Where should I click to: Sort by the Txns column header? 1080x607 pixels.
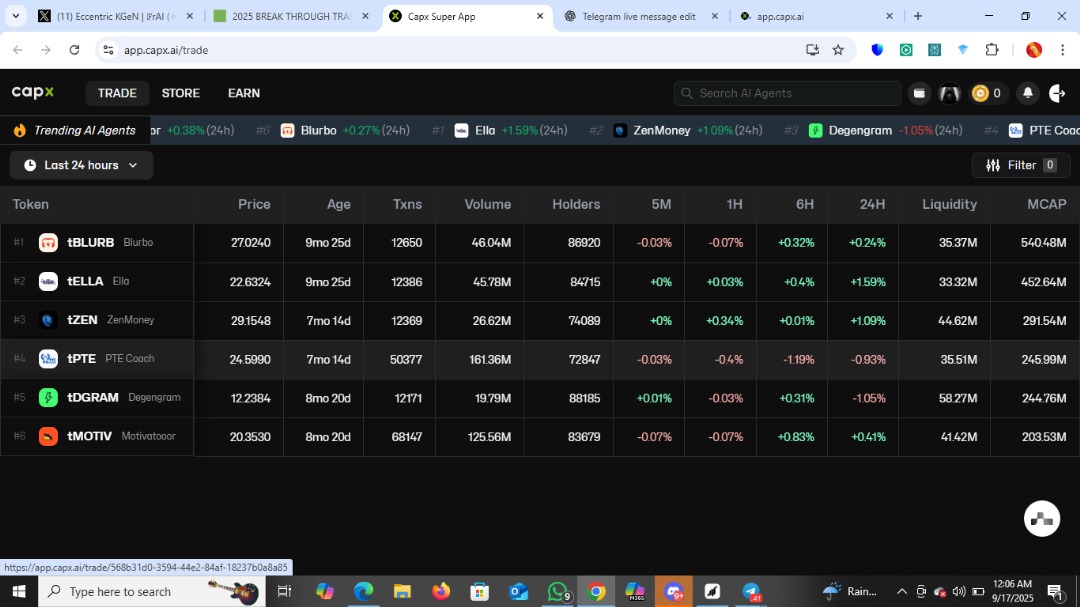(x=407, y=204)
